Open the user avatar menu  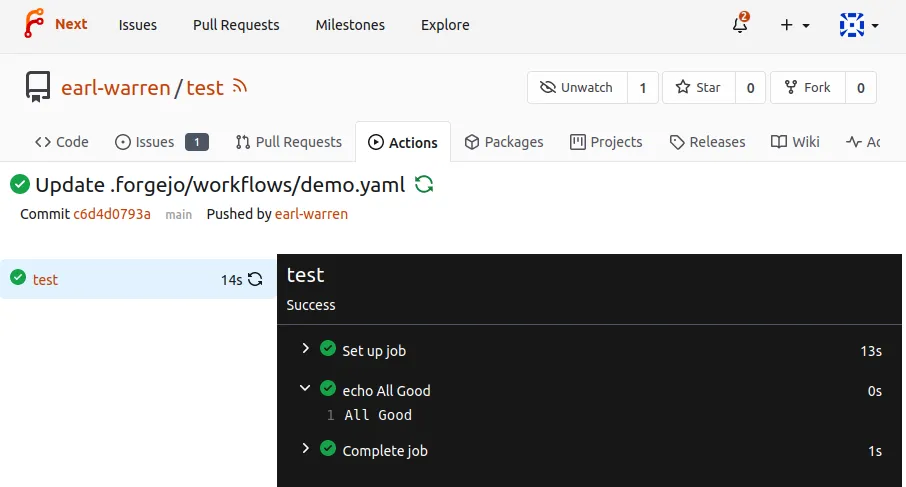(858, 25)
